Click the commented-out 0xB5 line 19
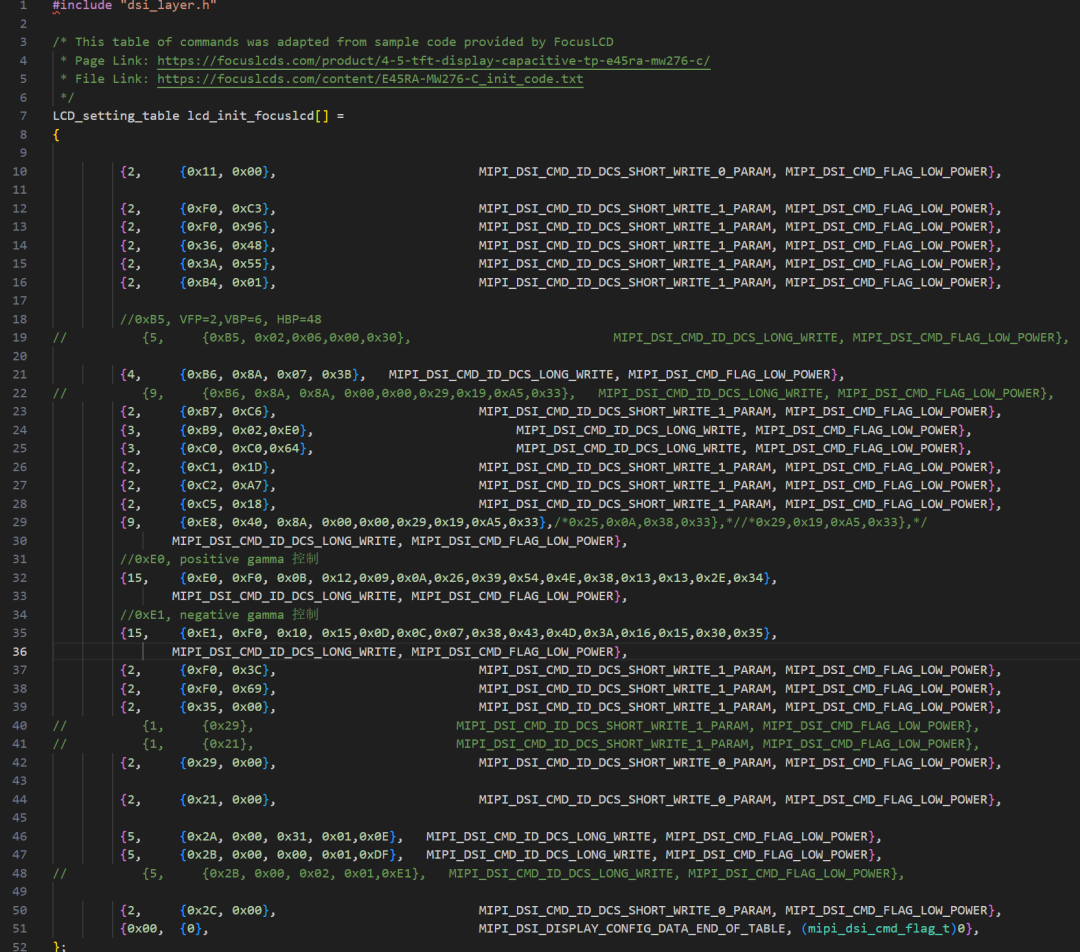The height and width of the screenshot is (952, 1080). coord(560,338)
